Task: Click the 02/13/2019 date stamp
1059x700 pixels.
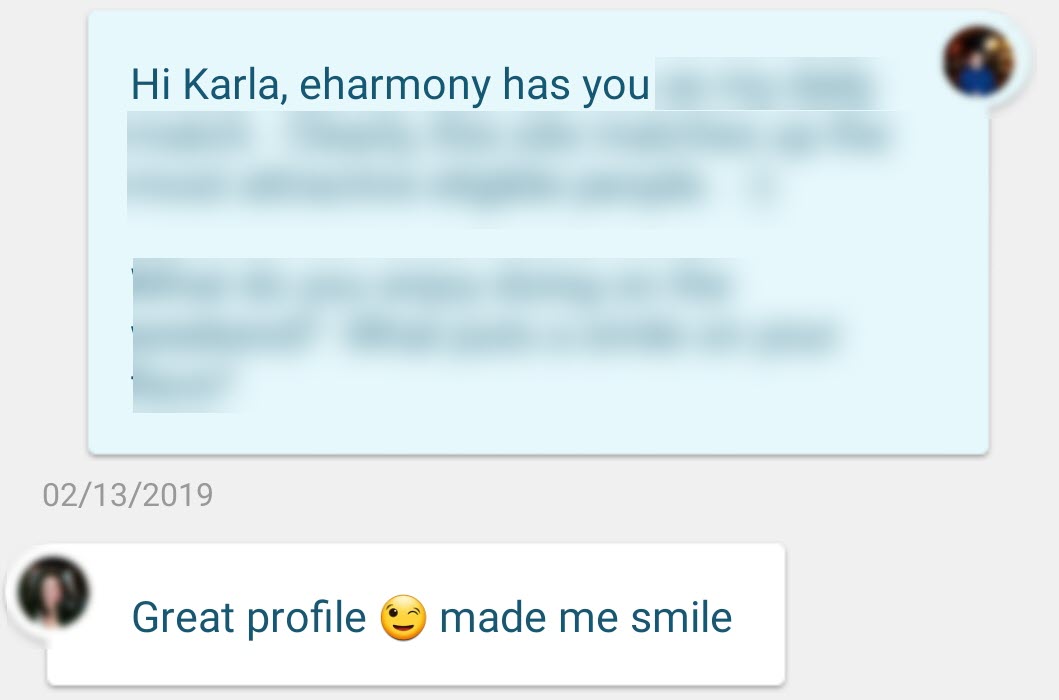Action: click(128, 495)
